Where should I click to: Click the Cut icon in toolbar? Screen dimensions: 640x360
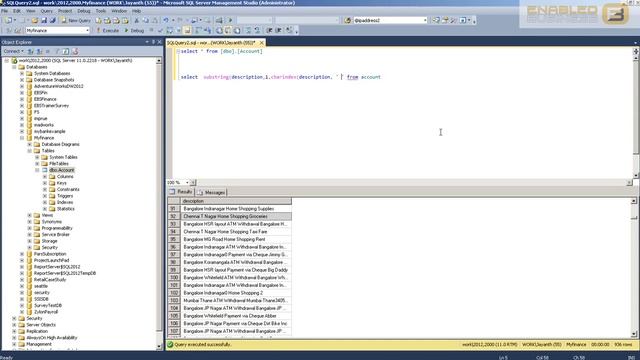137,20
